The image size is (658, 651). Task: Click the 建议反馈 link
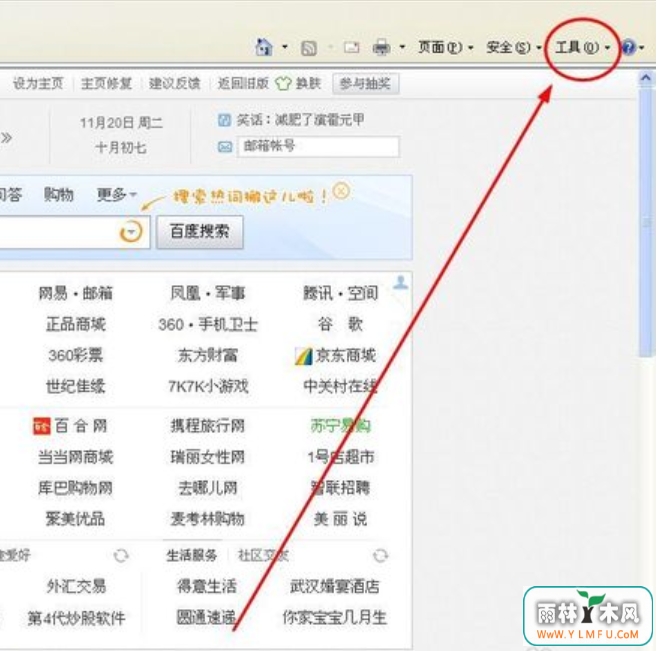point(175,84)
